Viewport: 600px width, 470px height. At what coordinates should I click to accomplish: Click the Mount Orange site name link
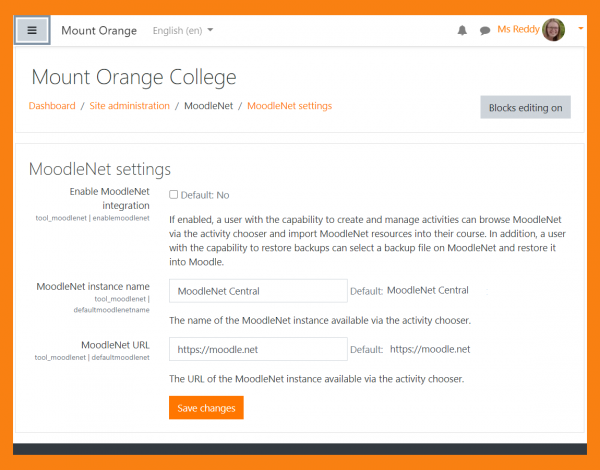click(x=99, y=31)
